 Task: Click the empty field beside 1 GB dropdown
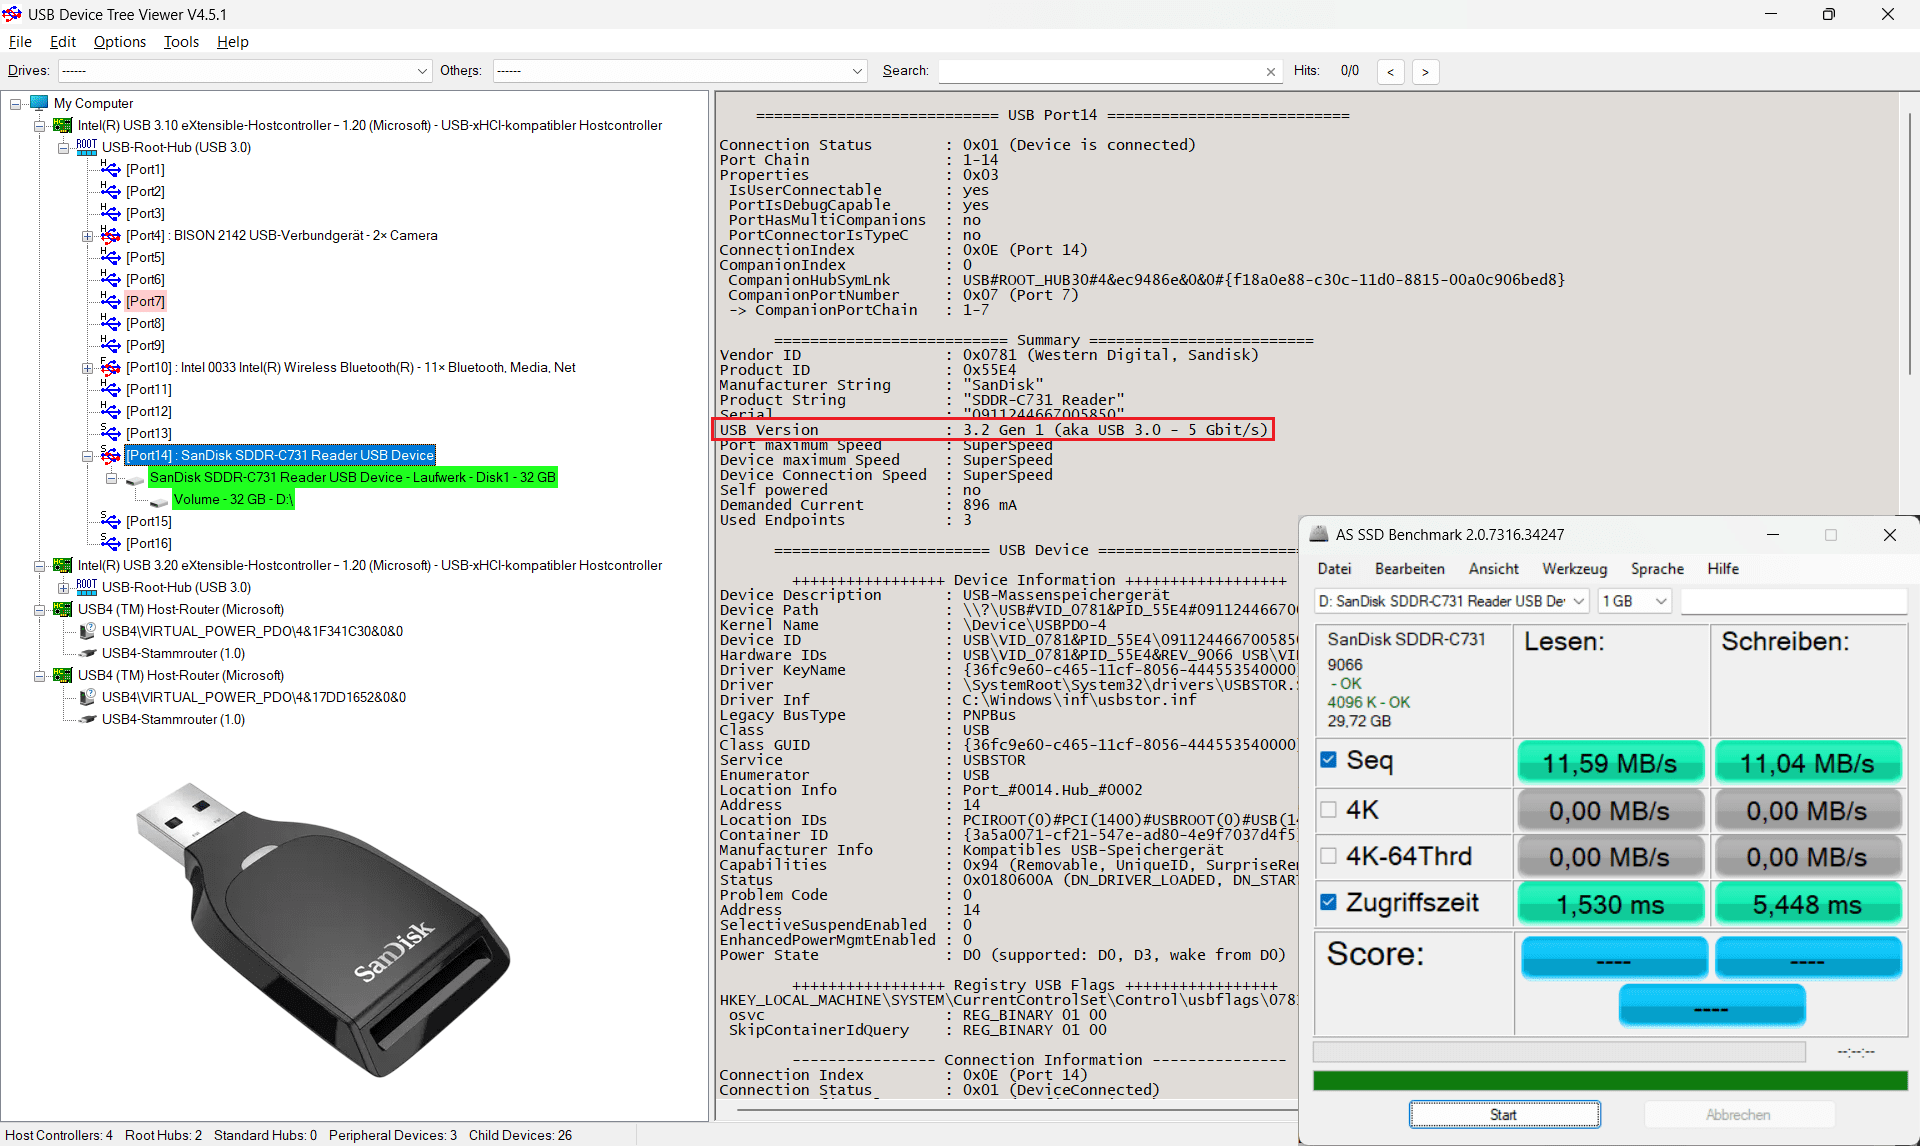pyautogui.click(x=1794, y=601)
